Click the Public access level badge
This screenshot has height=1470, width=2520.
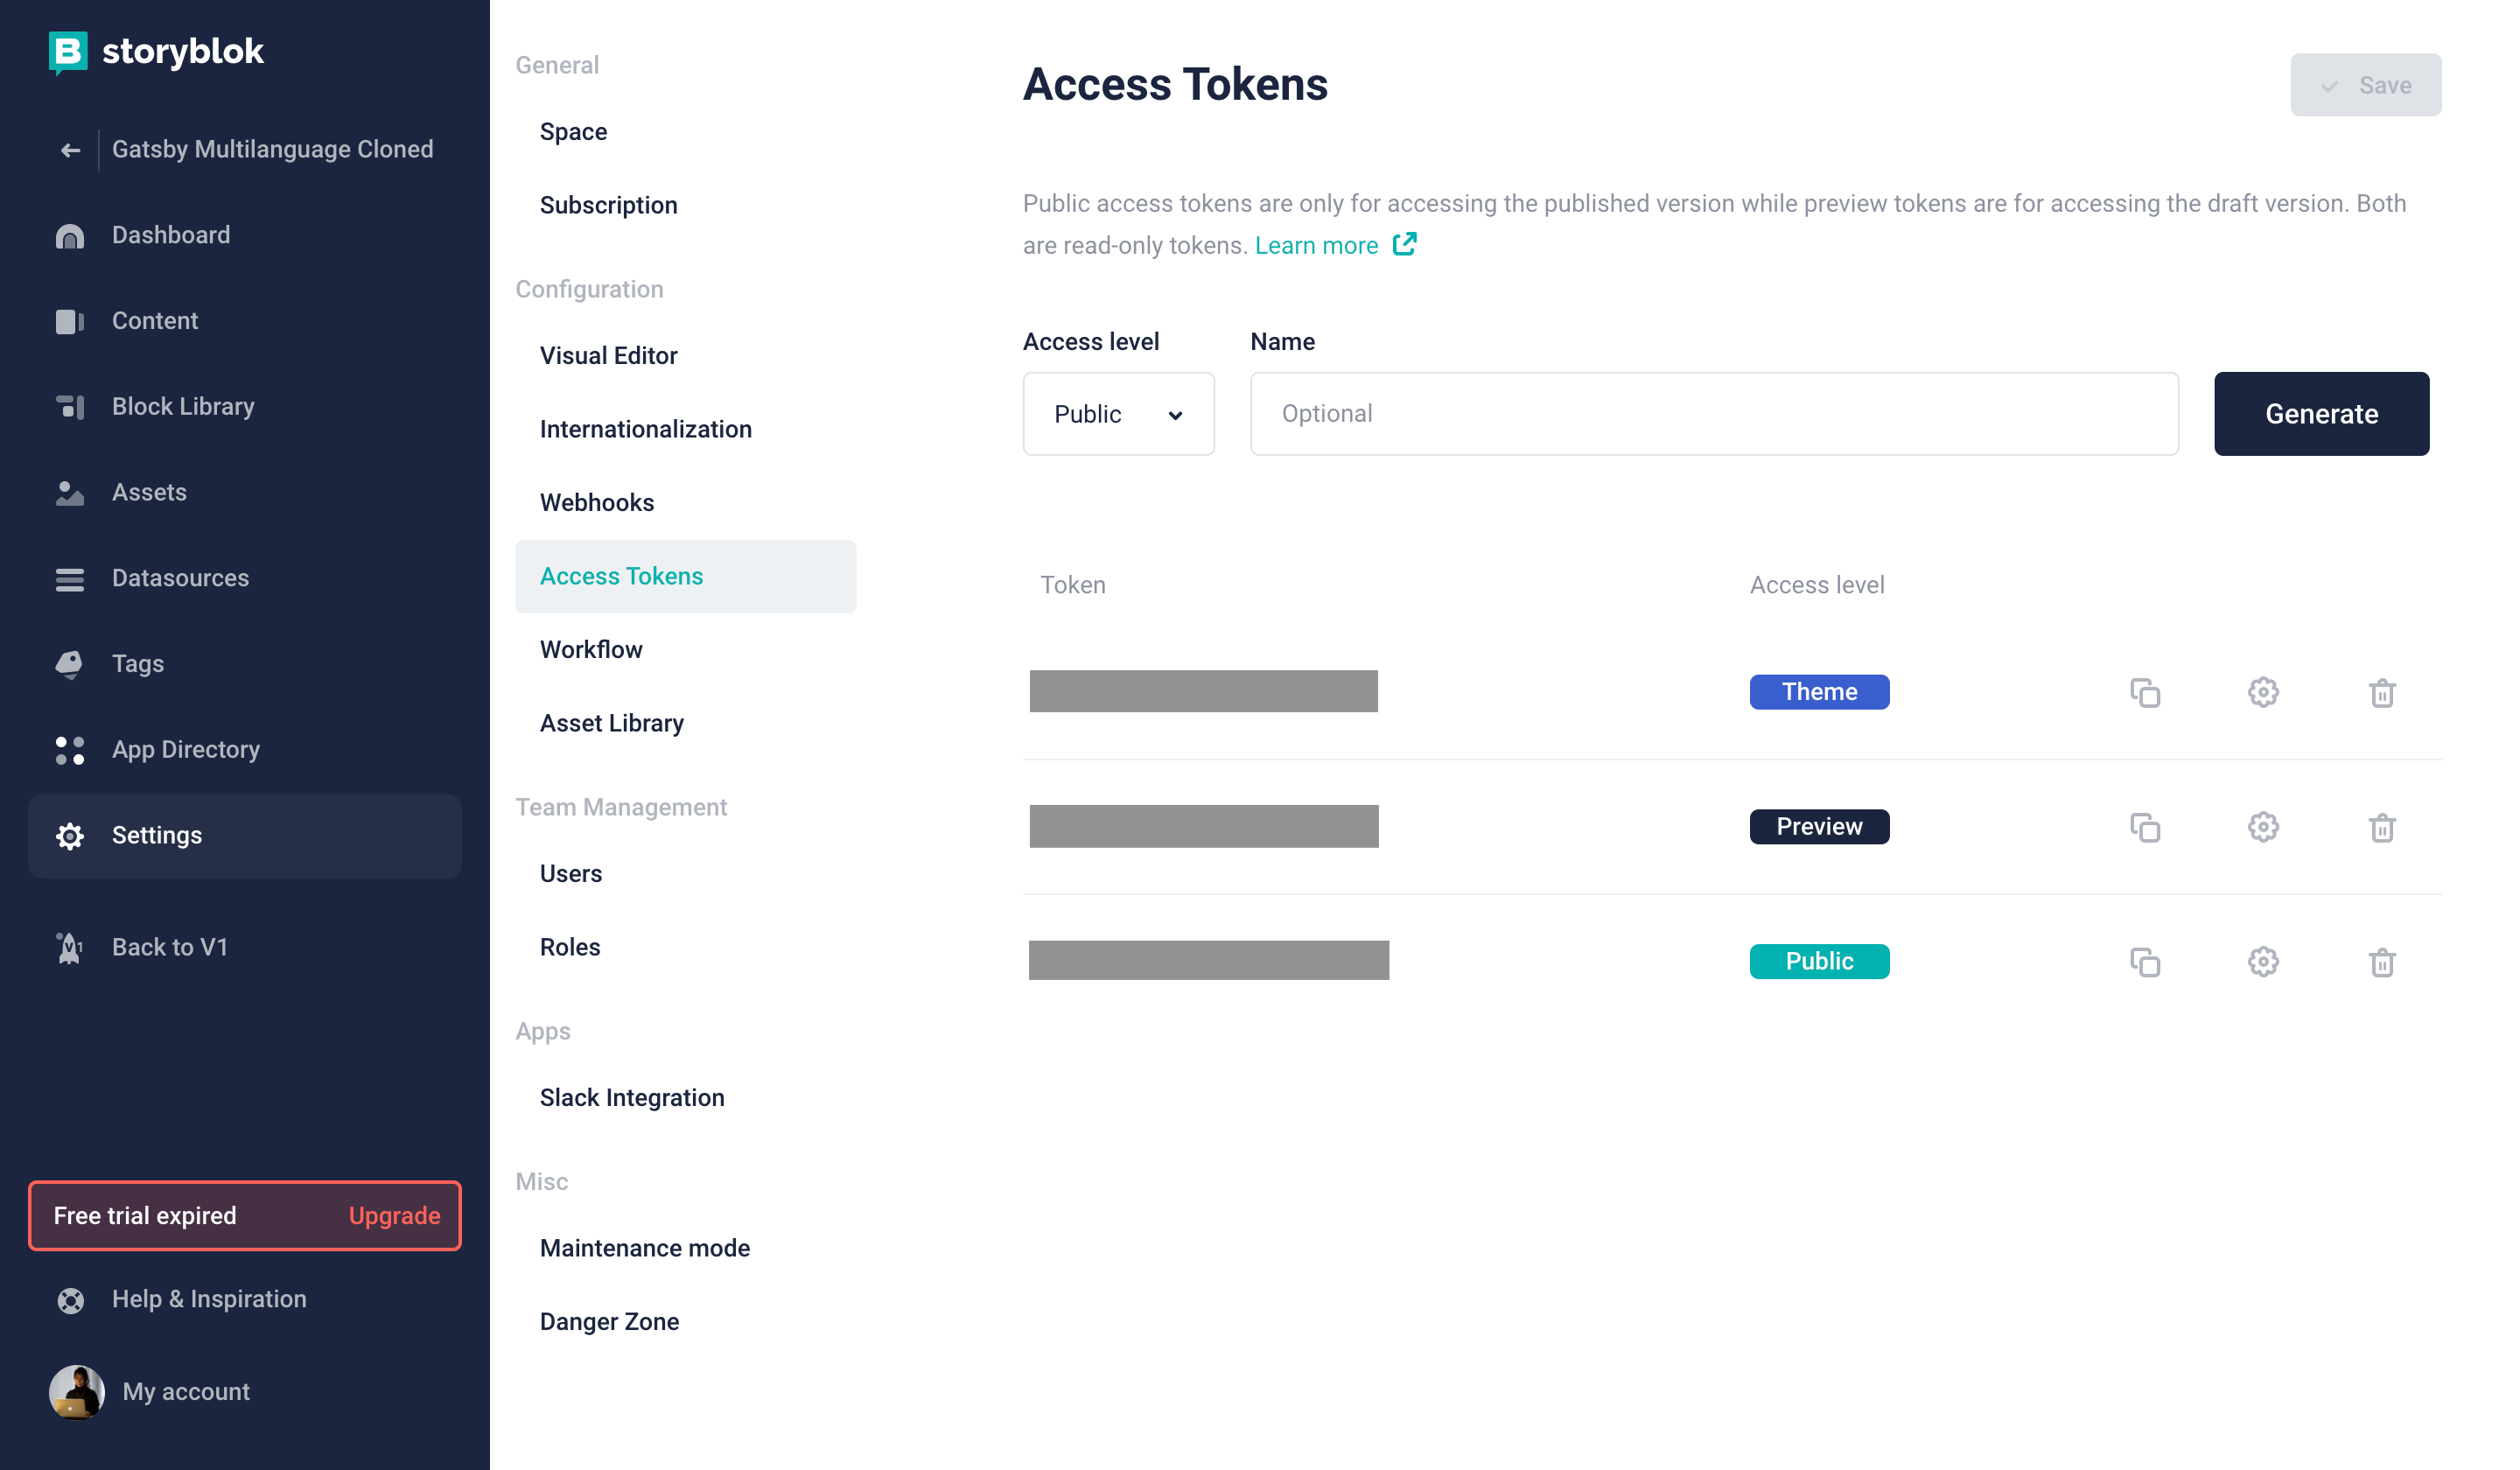[x=1819, y=962]
